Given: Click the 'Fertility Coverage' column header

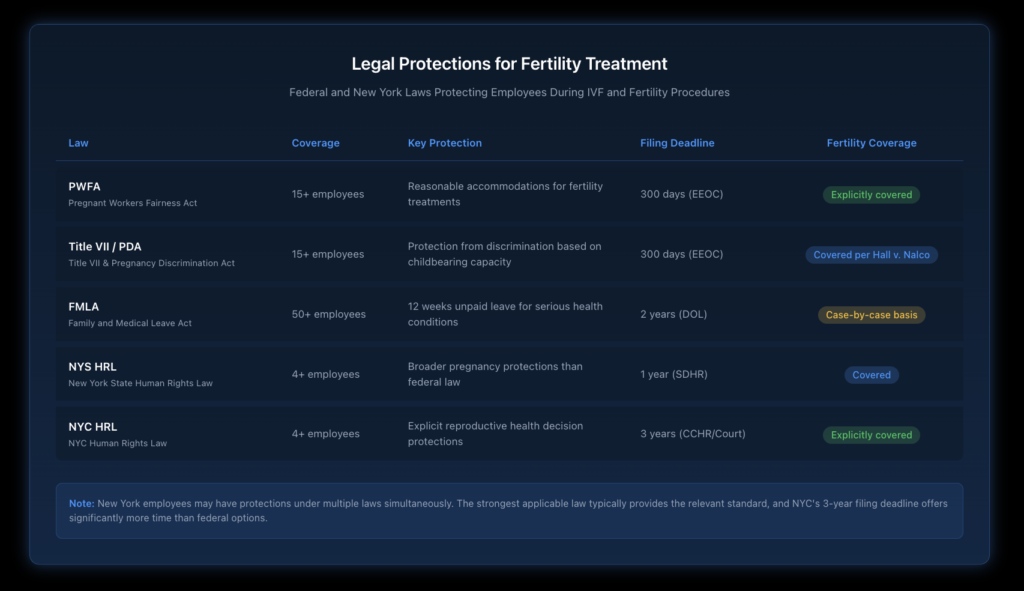Looking at the screenshot, I should 871,143.
